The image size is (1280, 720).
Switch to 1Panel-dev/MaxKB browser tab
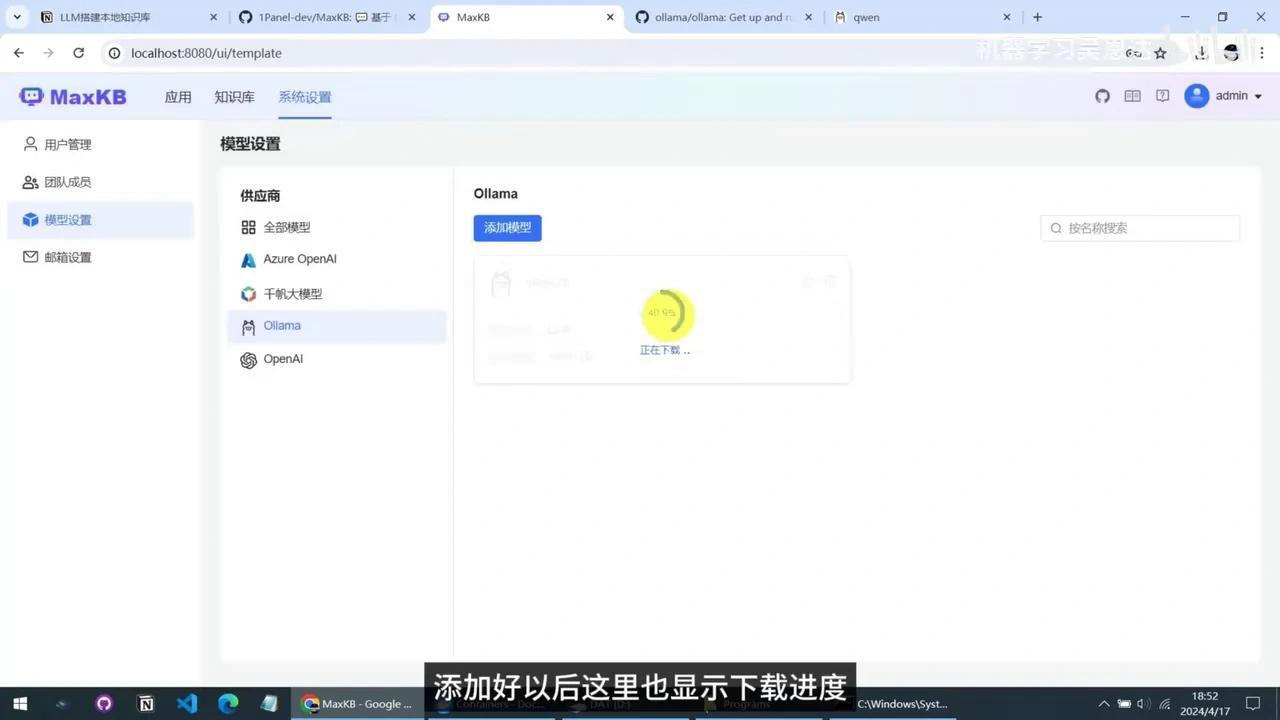pos(325,17)
